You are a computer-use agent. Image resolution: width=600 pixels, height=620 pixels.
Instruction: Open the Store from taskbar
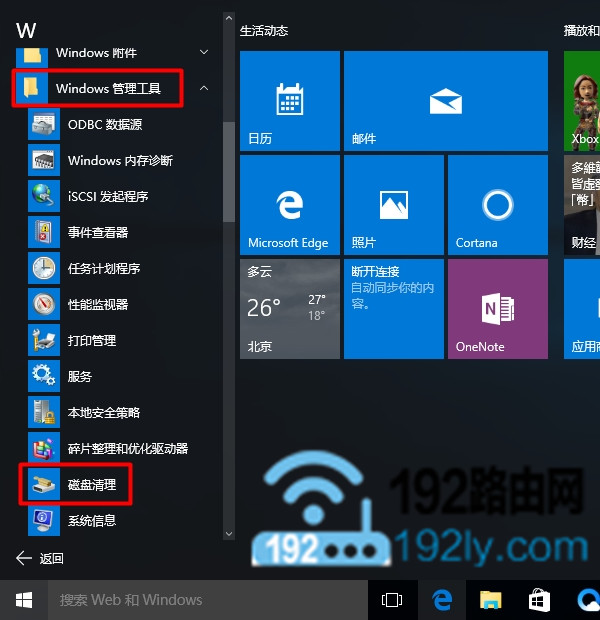tap(539, 600)
